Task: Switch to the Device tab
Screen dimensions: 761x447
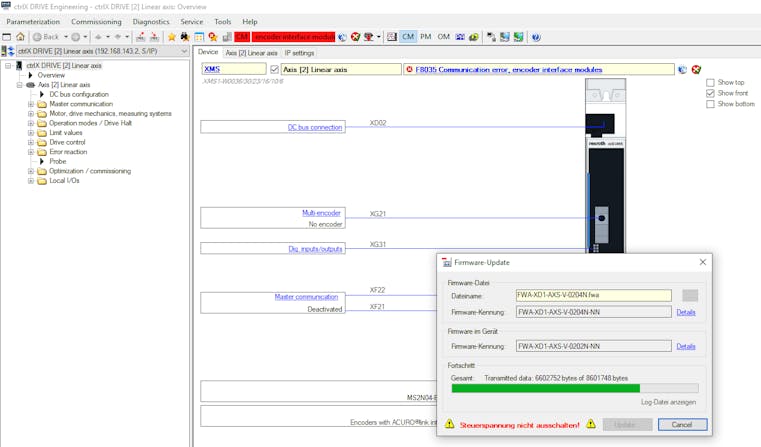Action: point(208,52)
